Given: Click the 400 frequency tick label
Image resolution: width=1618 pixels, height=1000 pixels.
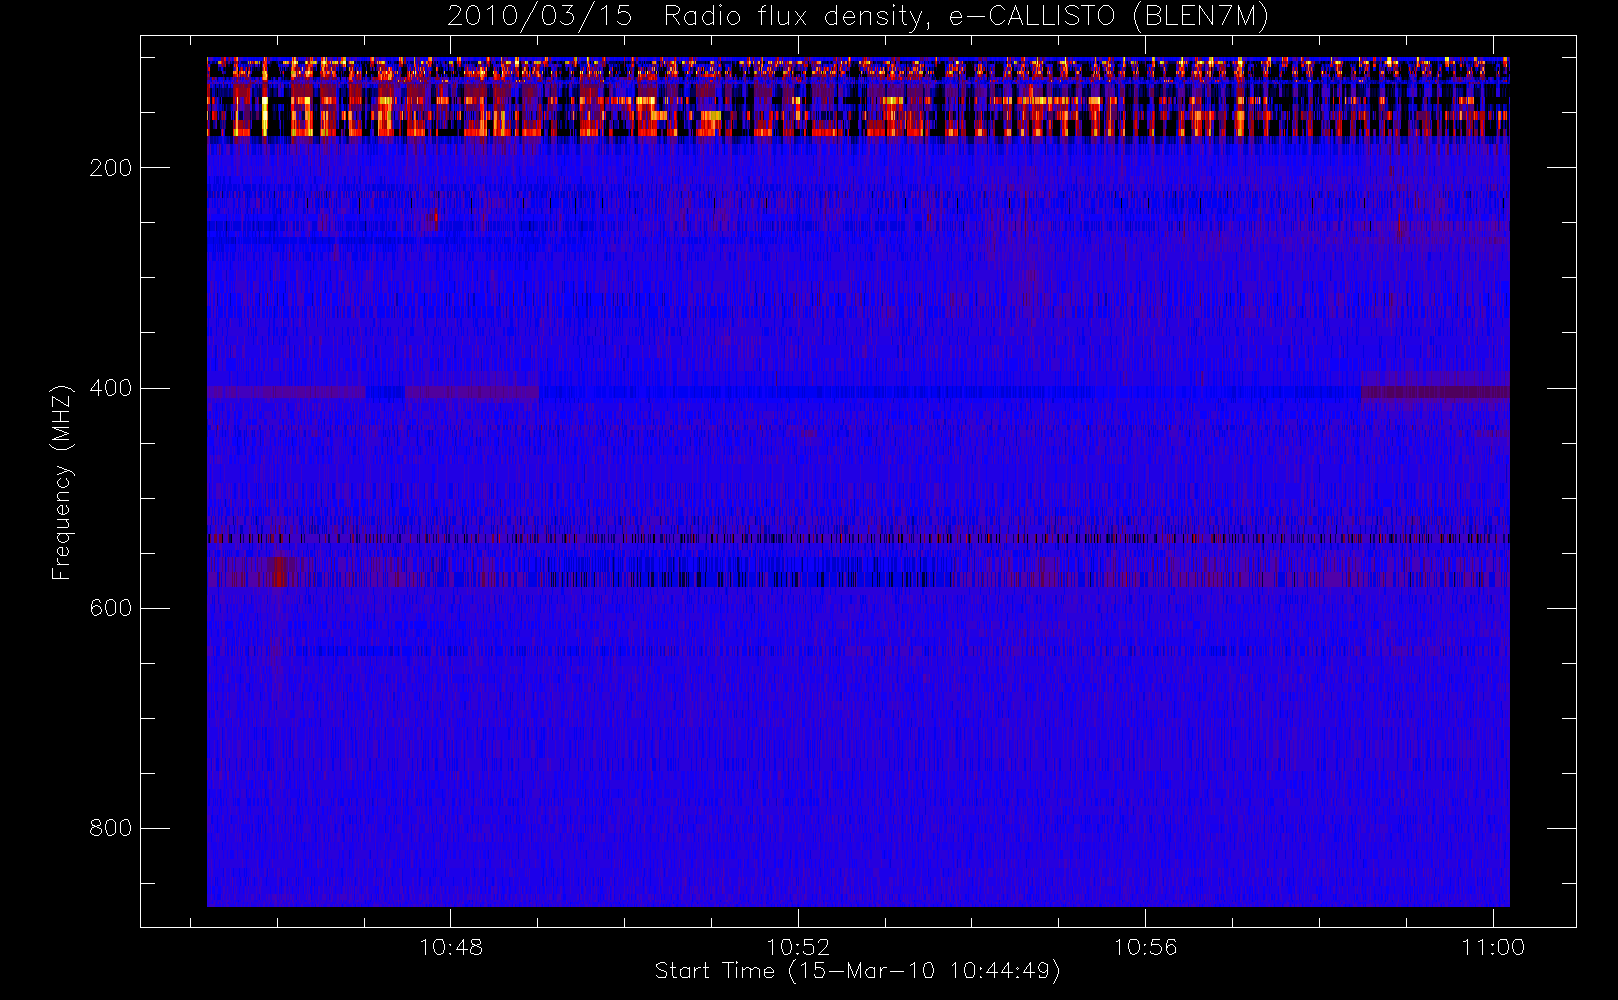Looking at the screenshot, I should (x=111, y=388).
